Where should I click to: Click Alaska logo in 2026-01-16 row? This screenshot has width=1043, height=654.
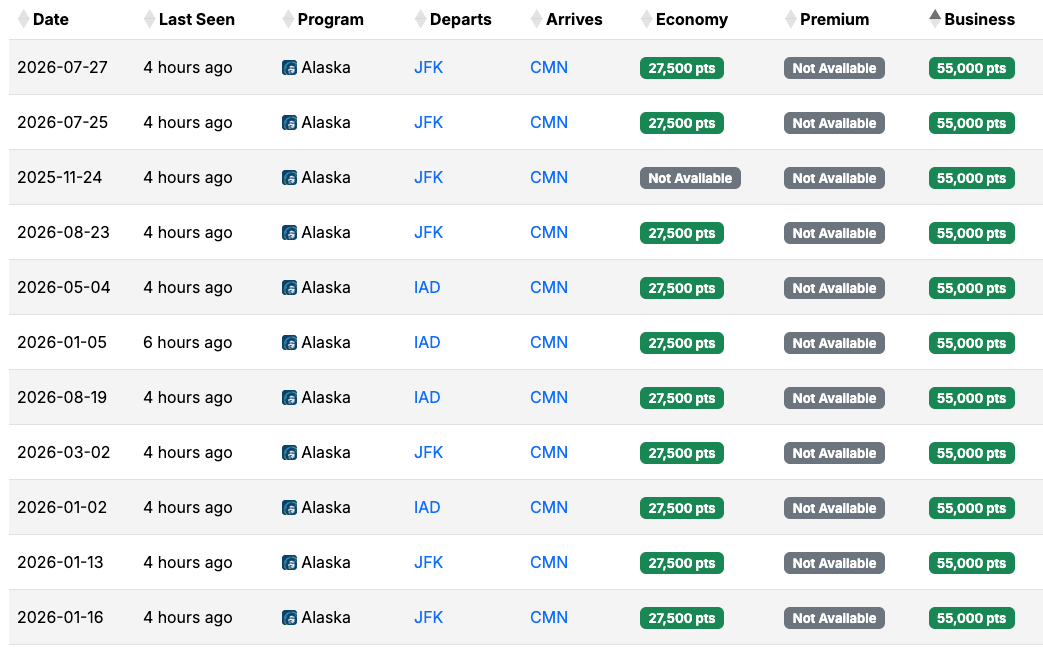[x=289, y=618]
